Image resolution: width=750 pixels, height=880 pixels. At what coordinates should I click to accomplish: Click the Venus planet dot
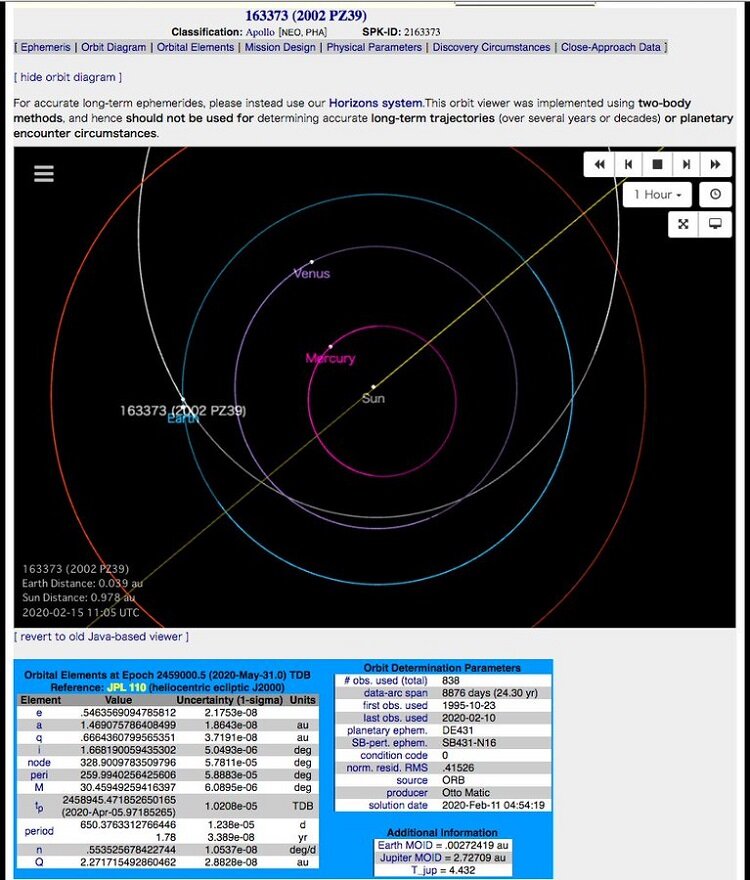312,262
